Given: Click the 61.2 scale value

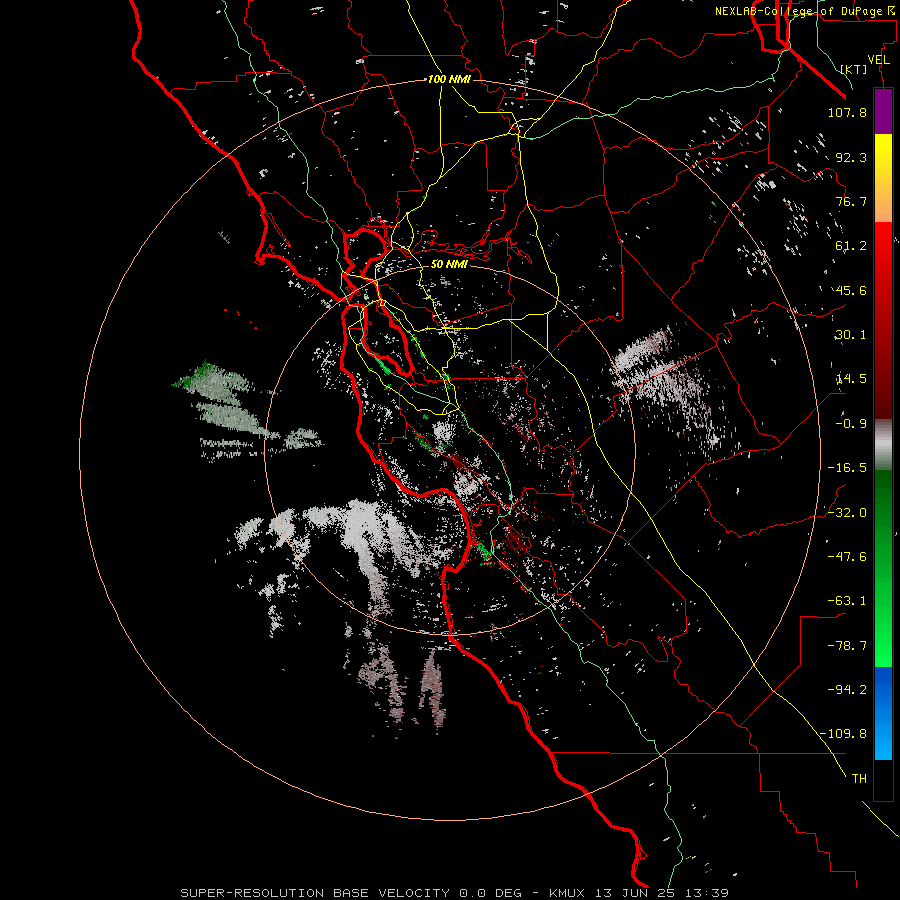Looking at the screenshot, I should pyautogui.click(x=851, y=246).
